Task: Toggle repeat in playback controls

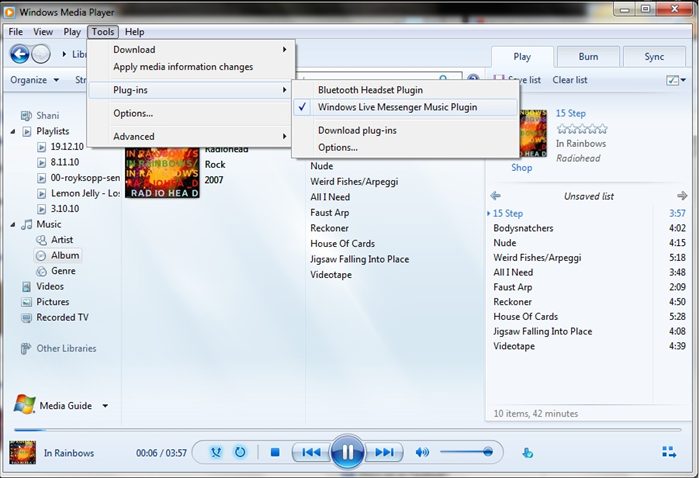Action: [240, 453]
